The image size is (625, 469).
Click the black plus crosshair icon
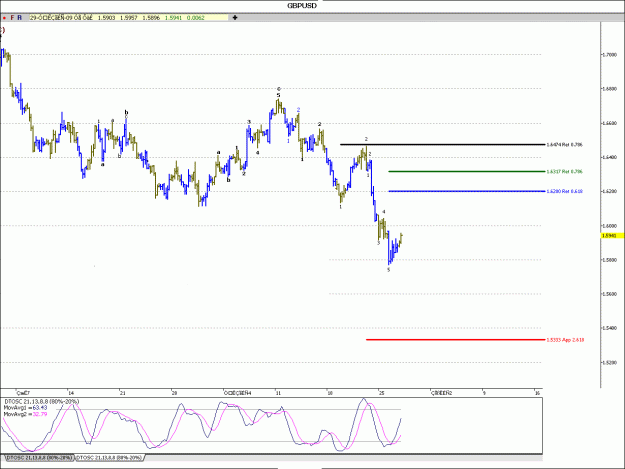(x=235, y=18)
